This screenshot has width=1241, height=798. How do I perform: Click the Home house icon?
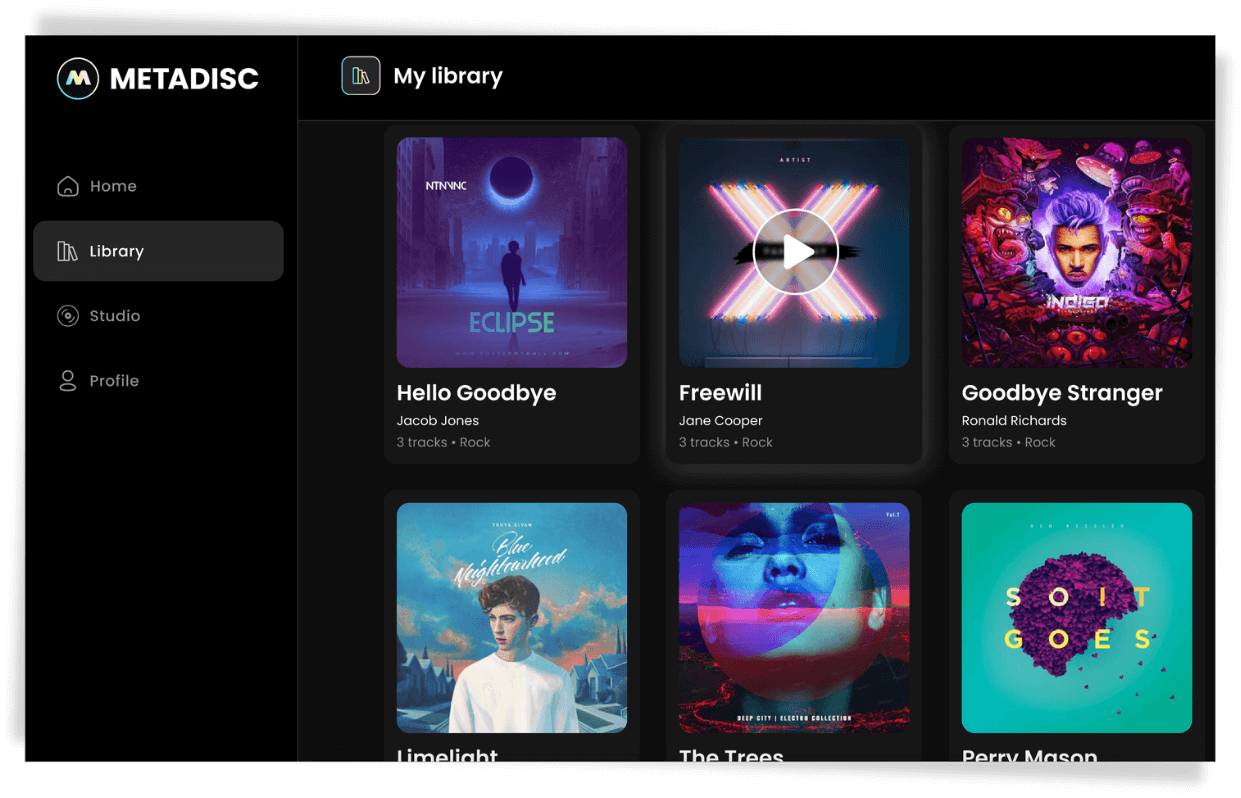[68, 186]
